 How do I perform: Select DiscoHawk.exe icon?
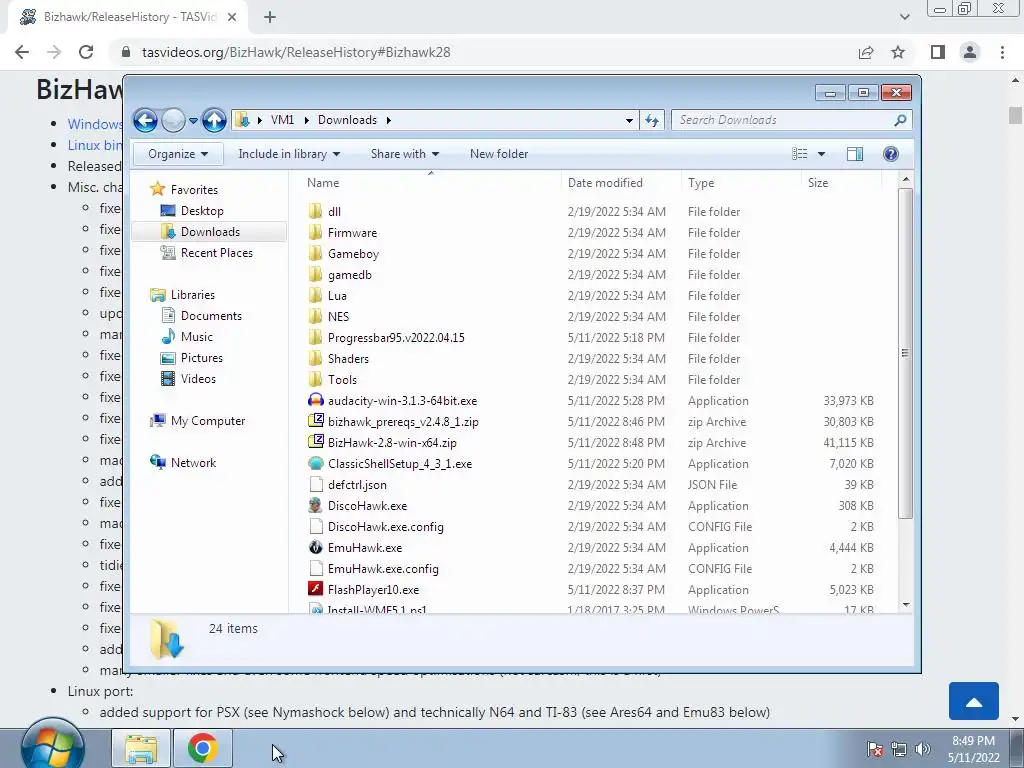[x=316, y=505]
